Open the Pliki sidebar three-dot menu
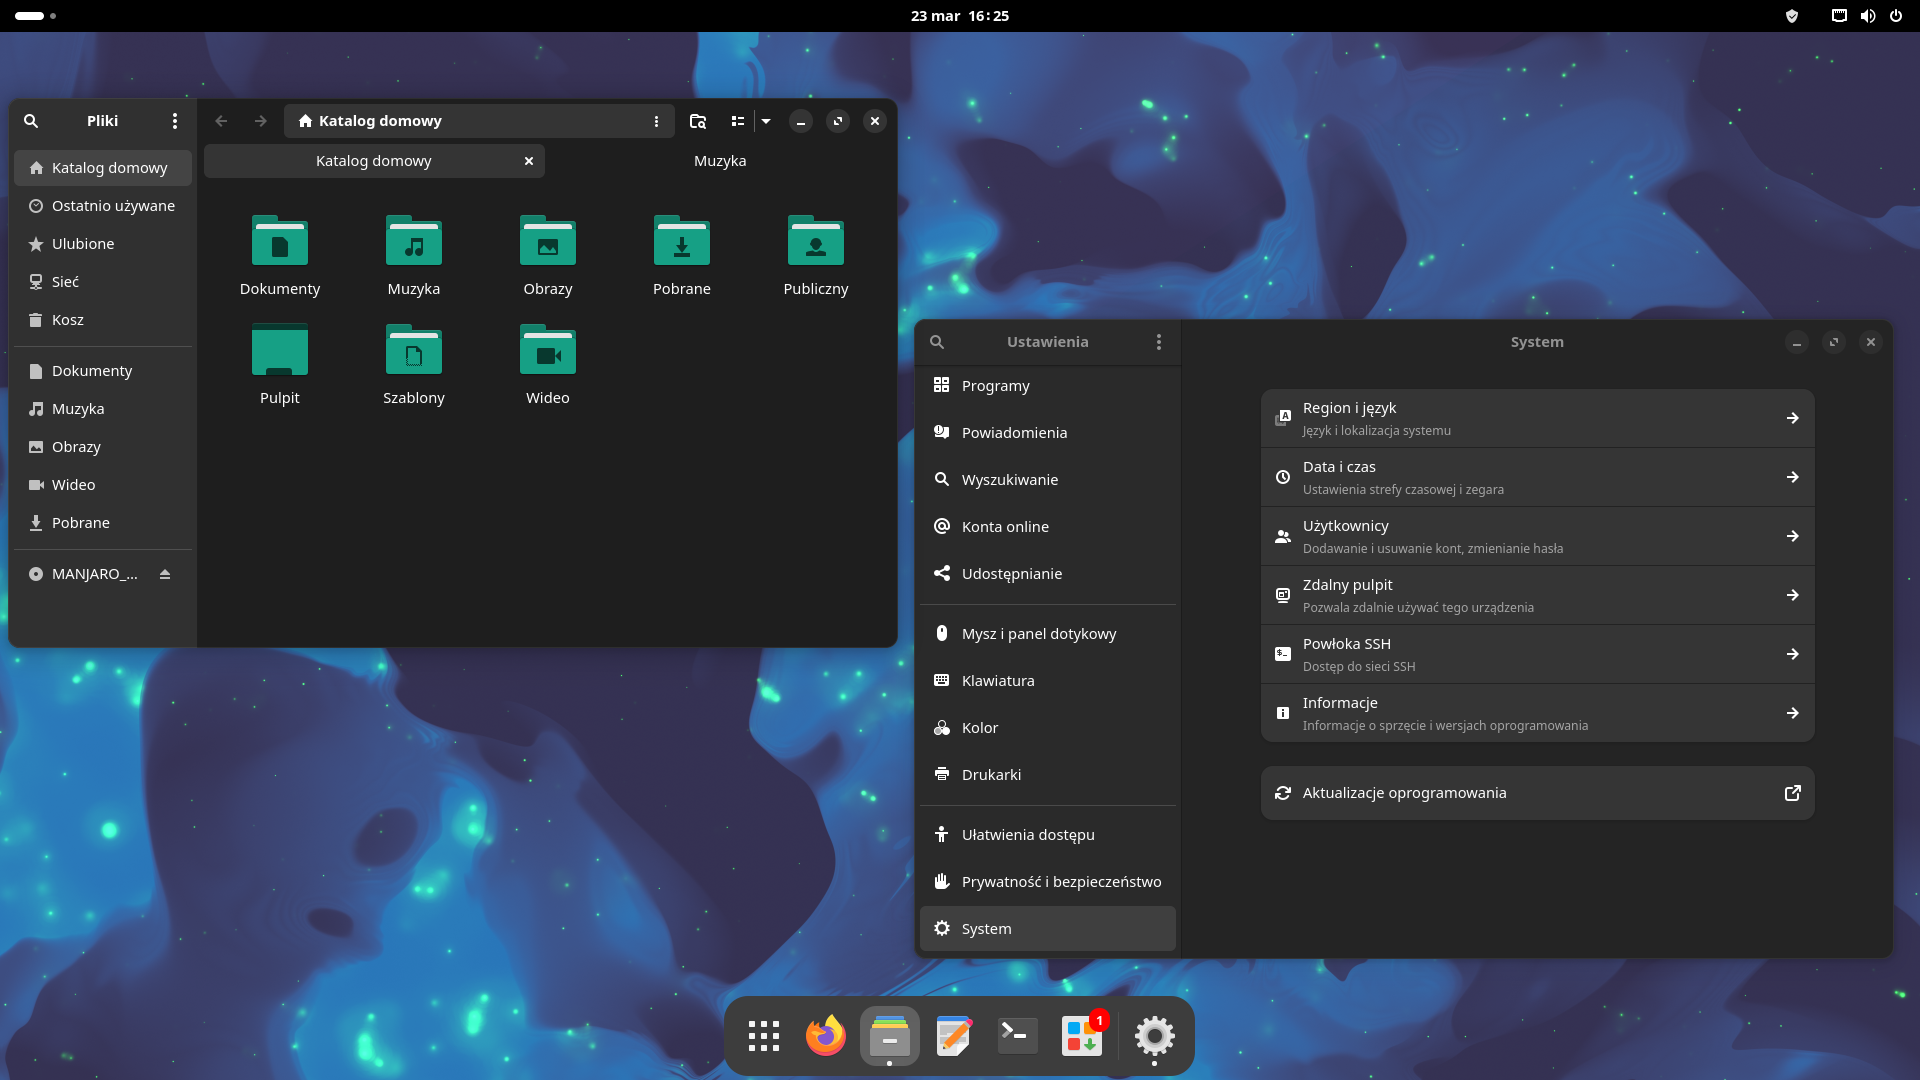 click(x=175, y=121)
